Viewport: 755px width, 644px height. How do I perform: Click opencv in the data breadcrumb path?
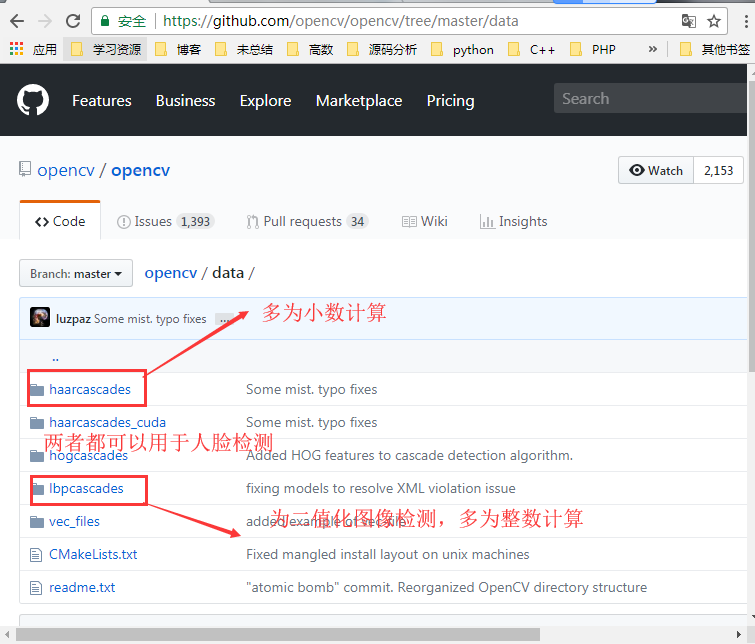(170, 273)
